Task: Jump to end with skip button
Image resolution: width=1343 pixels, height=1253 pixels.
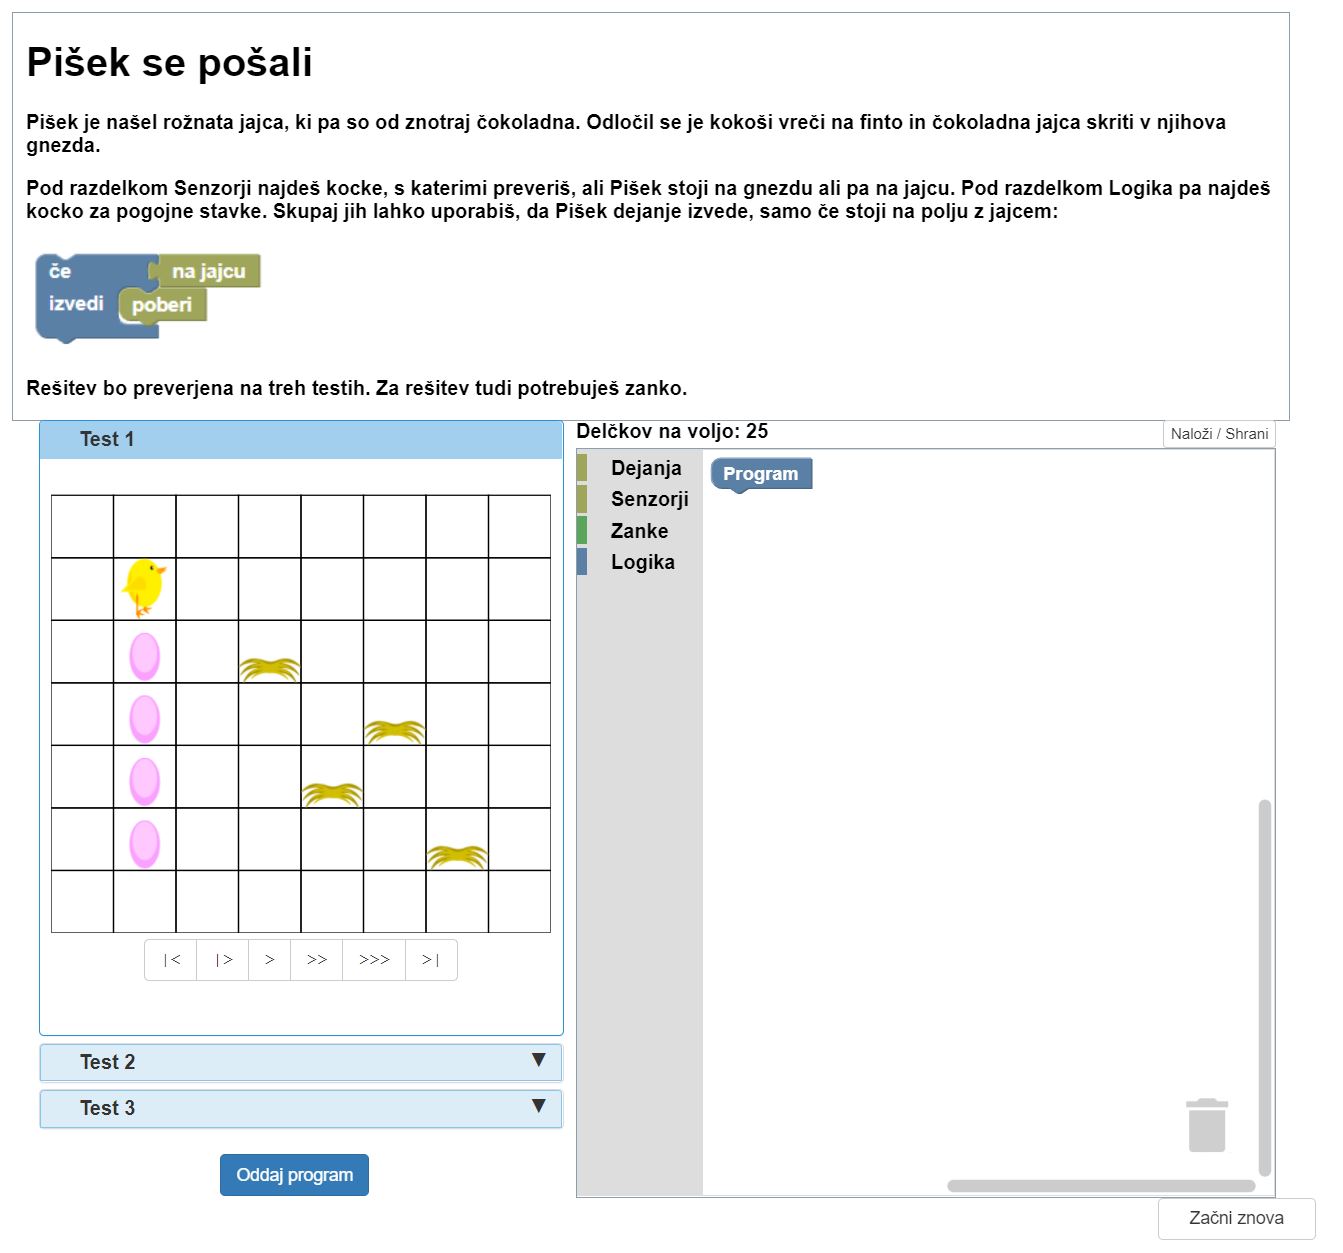Action: point(431,960)
